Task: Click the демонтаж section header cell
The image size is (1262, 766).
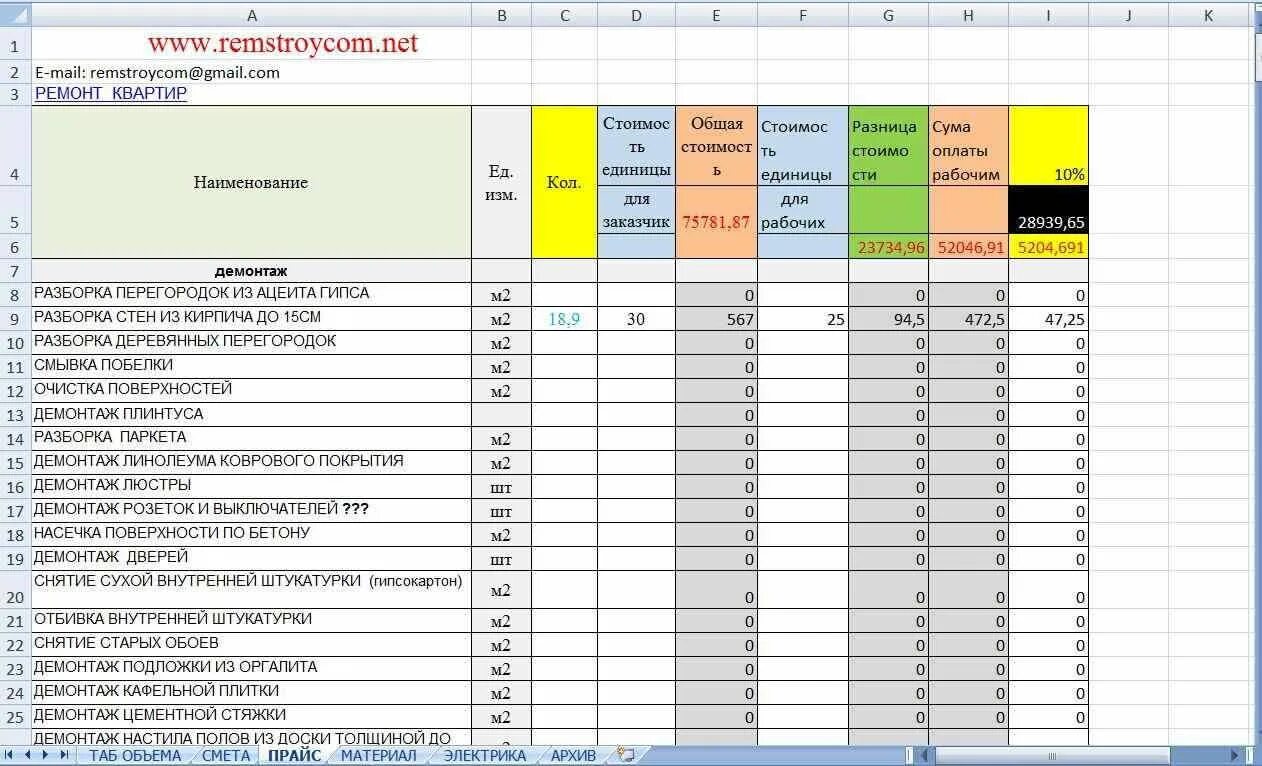Action: click(x=251, y=271)
